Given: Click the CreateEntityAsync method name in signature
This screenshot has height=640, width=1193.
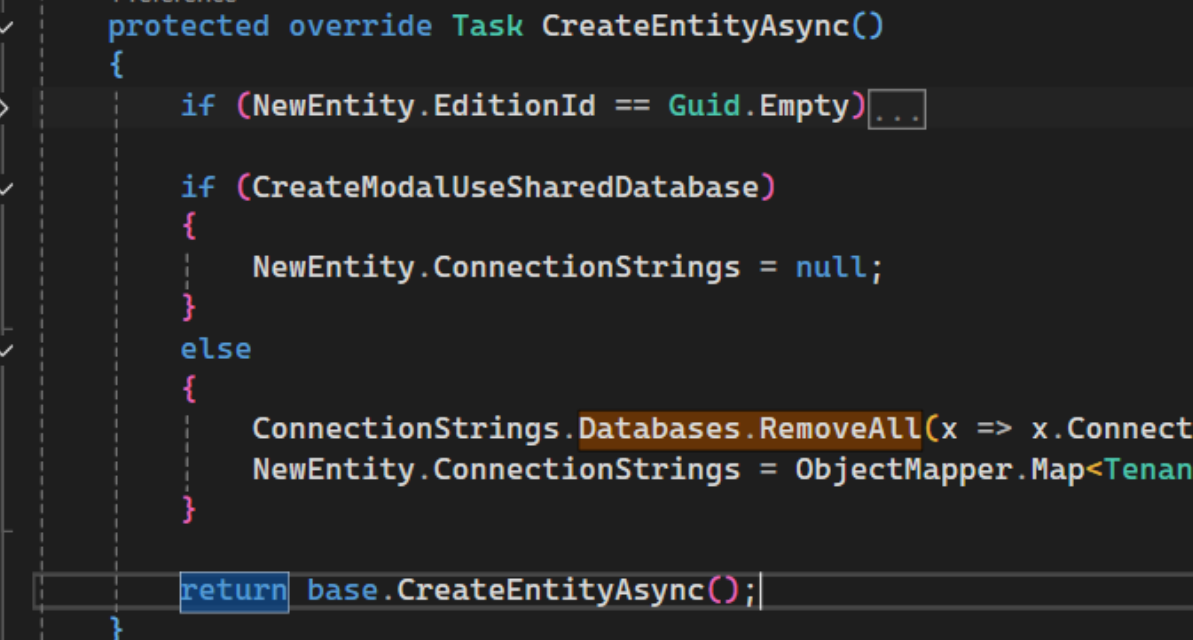Looking at the screenshot, I should tap(695, 26).
